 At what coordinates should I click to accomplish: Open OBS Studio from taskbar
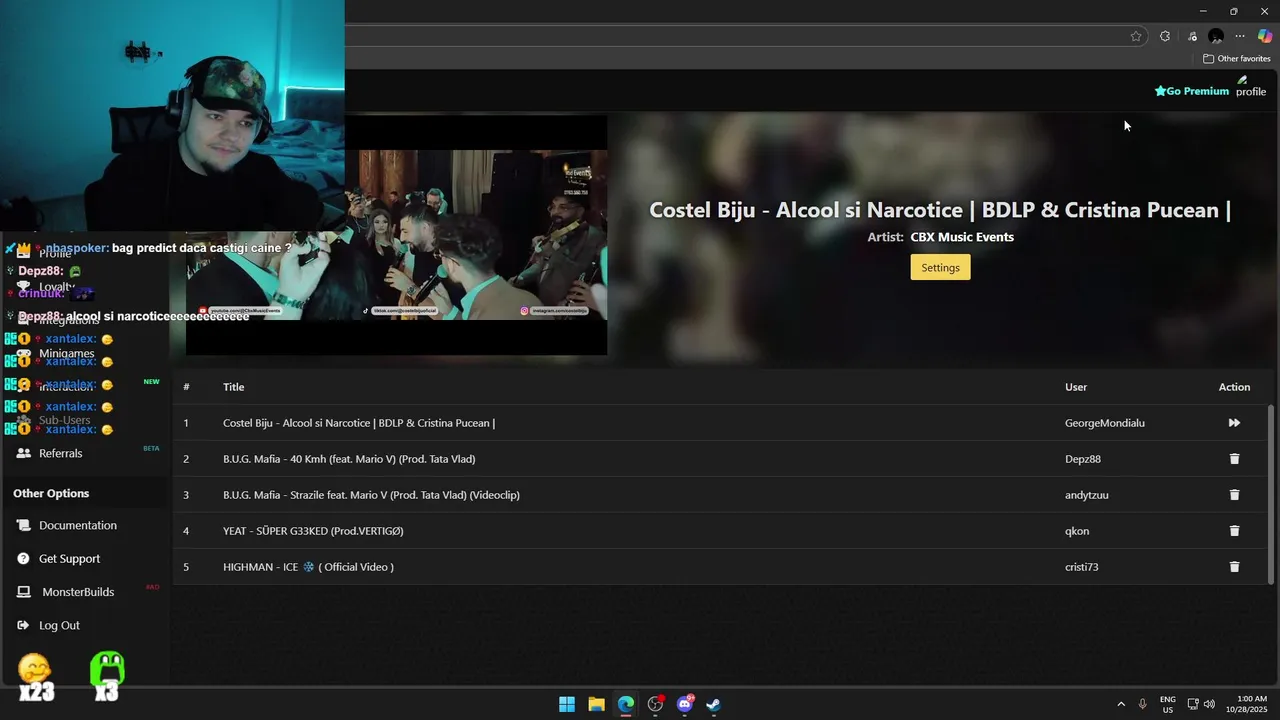click(655, 704)
